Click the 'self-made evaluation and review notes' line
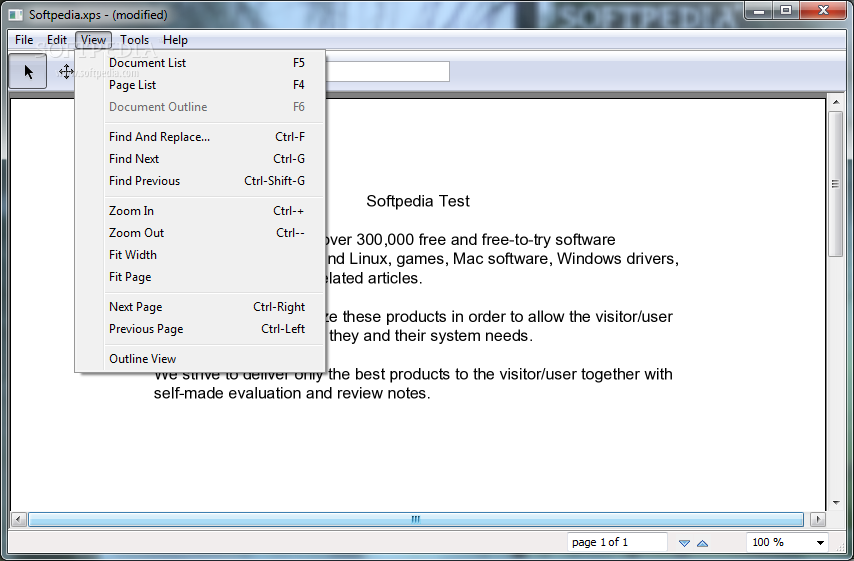This screenshot has width=854, height=561. [292, 393]
